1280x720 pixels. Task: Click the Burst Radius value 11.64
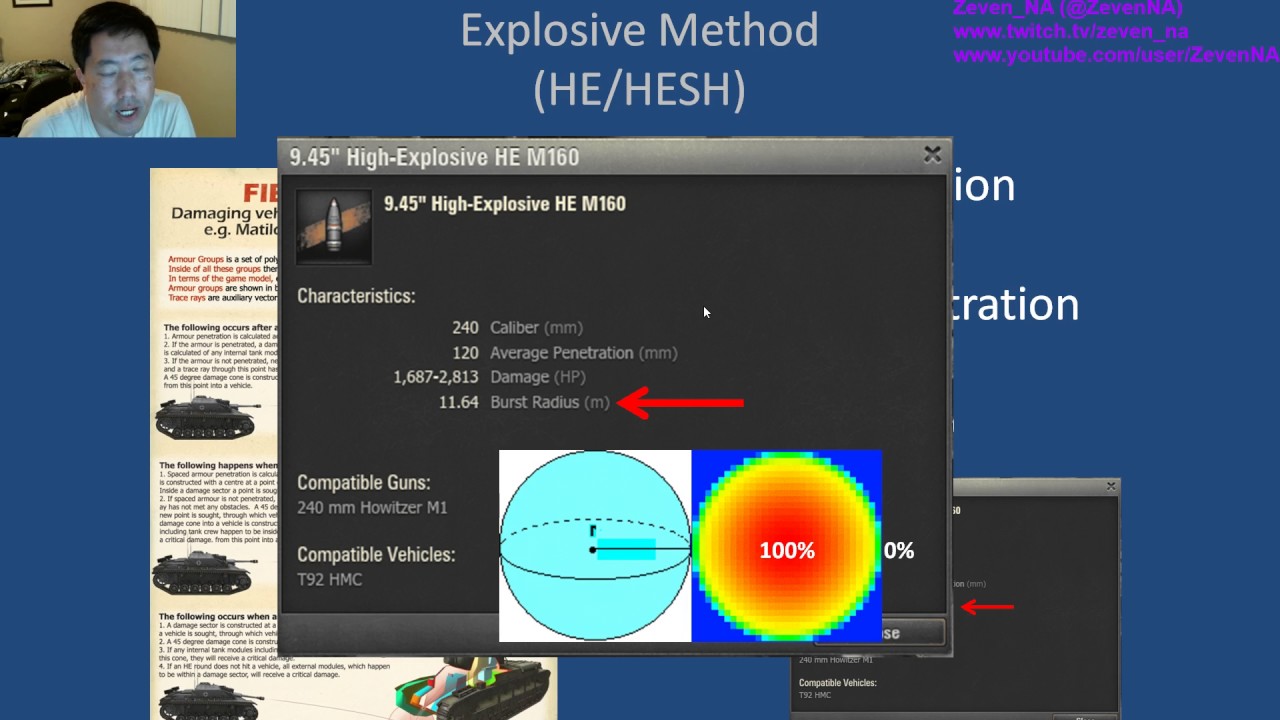(x=458, y=402)
